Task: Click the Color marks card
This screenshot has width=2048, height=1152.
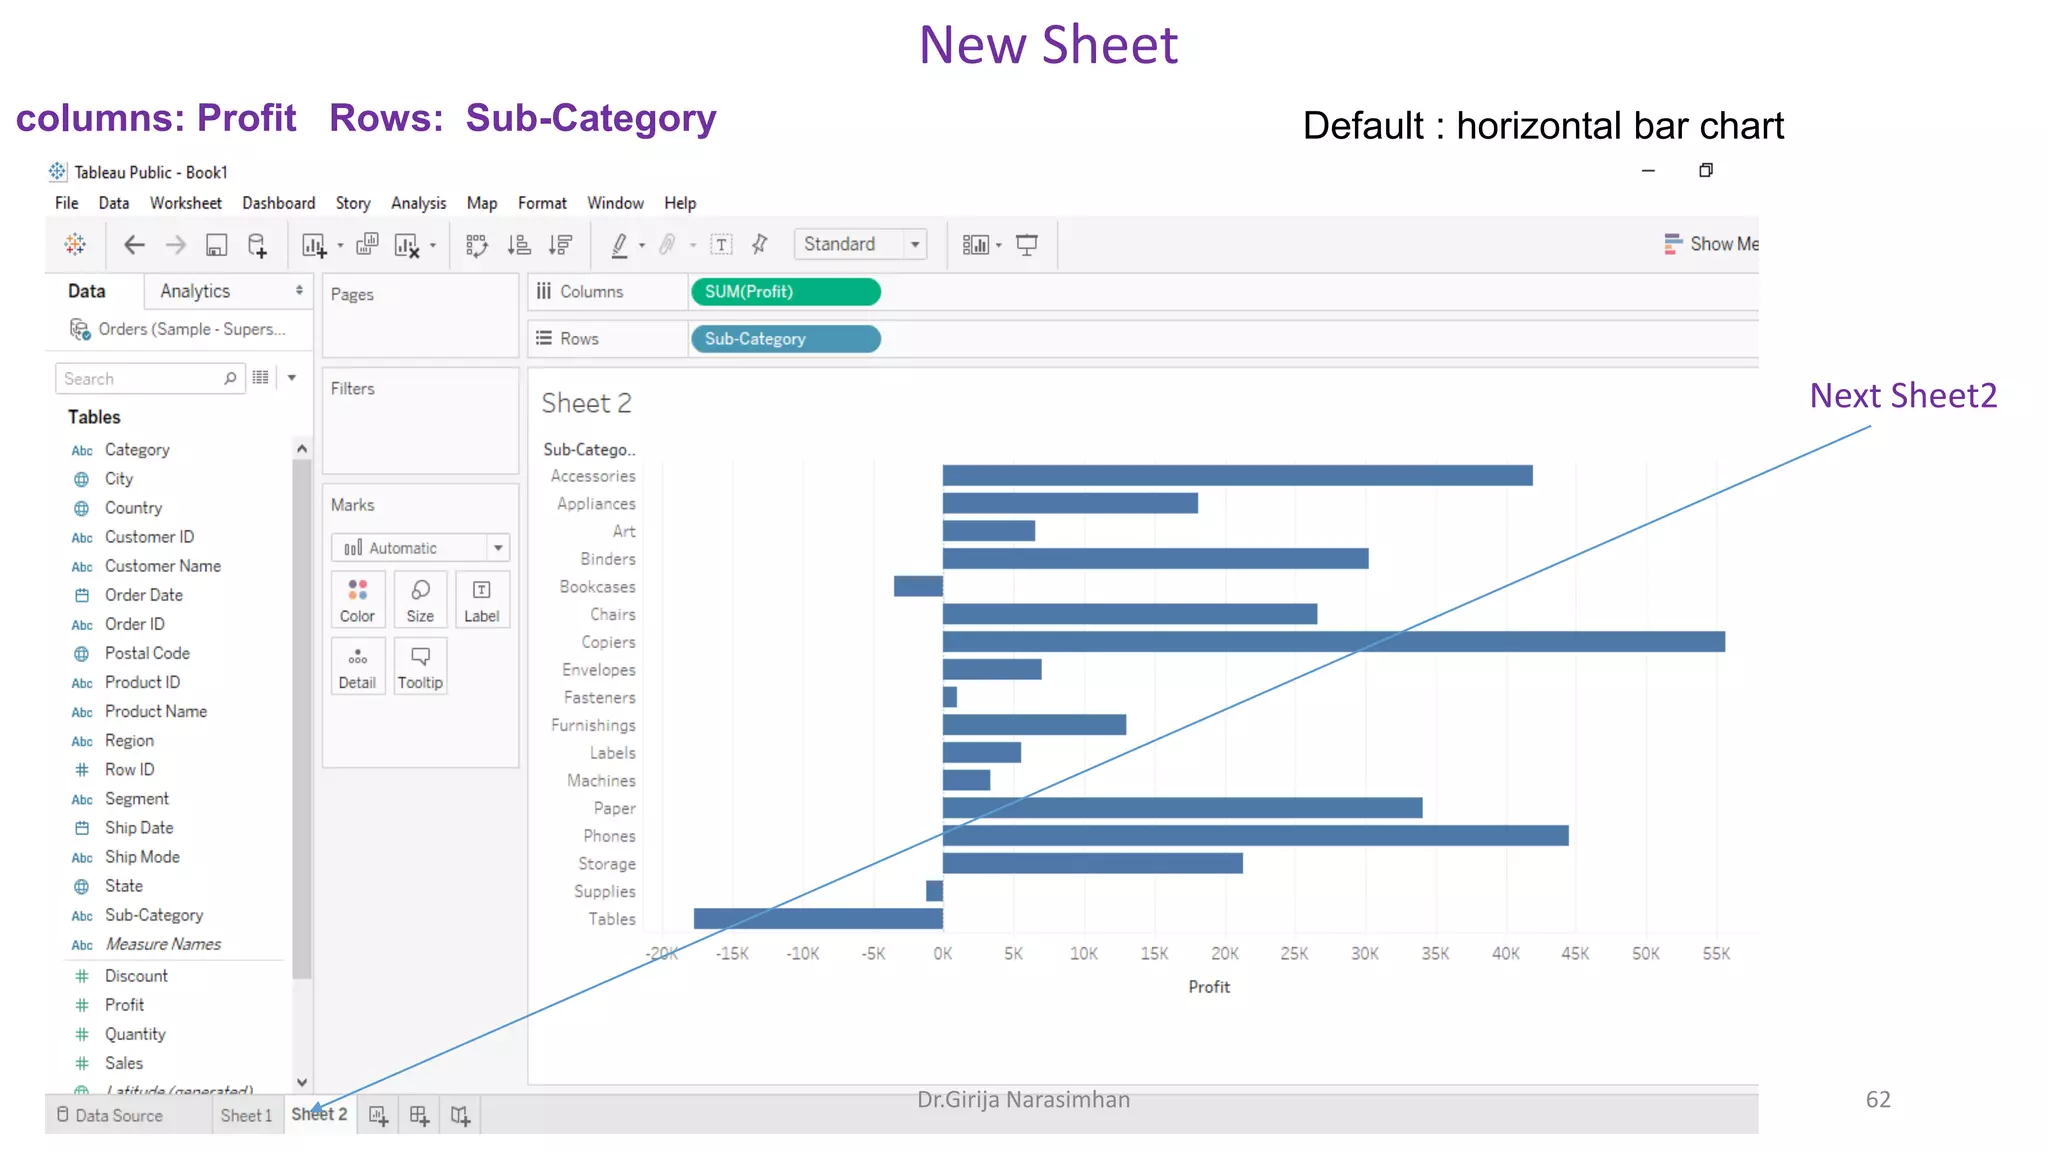Action: click(x=357, y=600)
